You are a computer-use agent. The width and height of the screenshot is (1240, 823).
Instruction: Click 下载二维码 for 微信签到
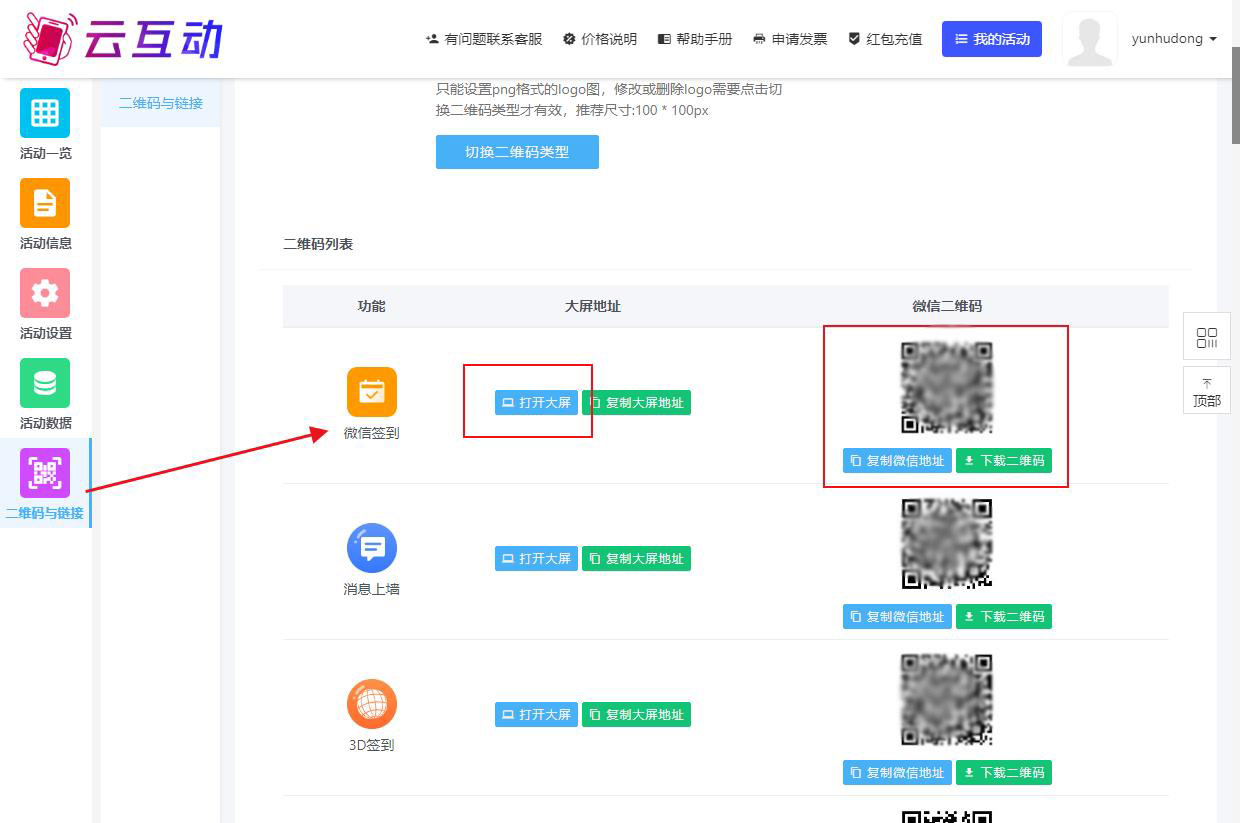(x=1004, y=461)
